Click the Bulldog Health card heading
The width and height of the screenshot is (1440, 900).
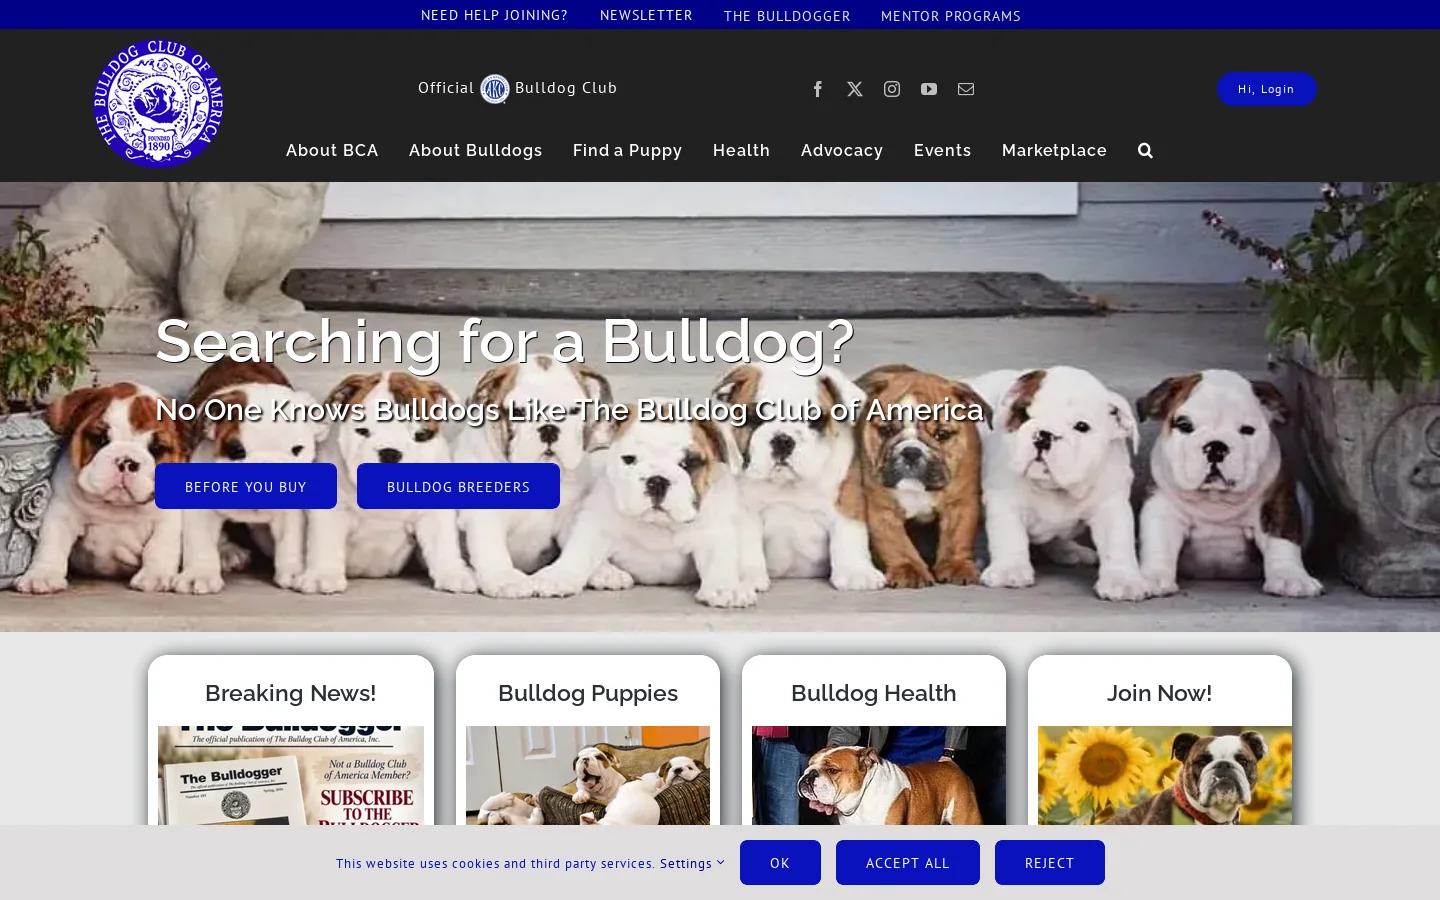tap(874, 693)
